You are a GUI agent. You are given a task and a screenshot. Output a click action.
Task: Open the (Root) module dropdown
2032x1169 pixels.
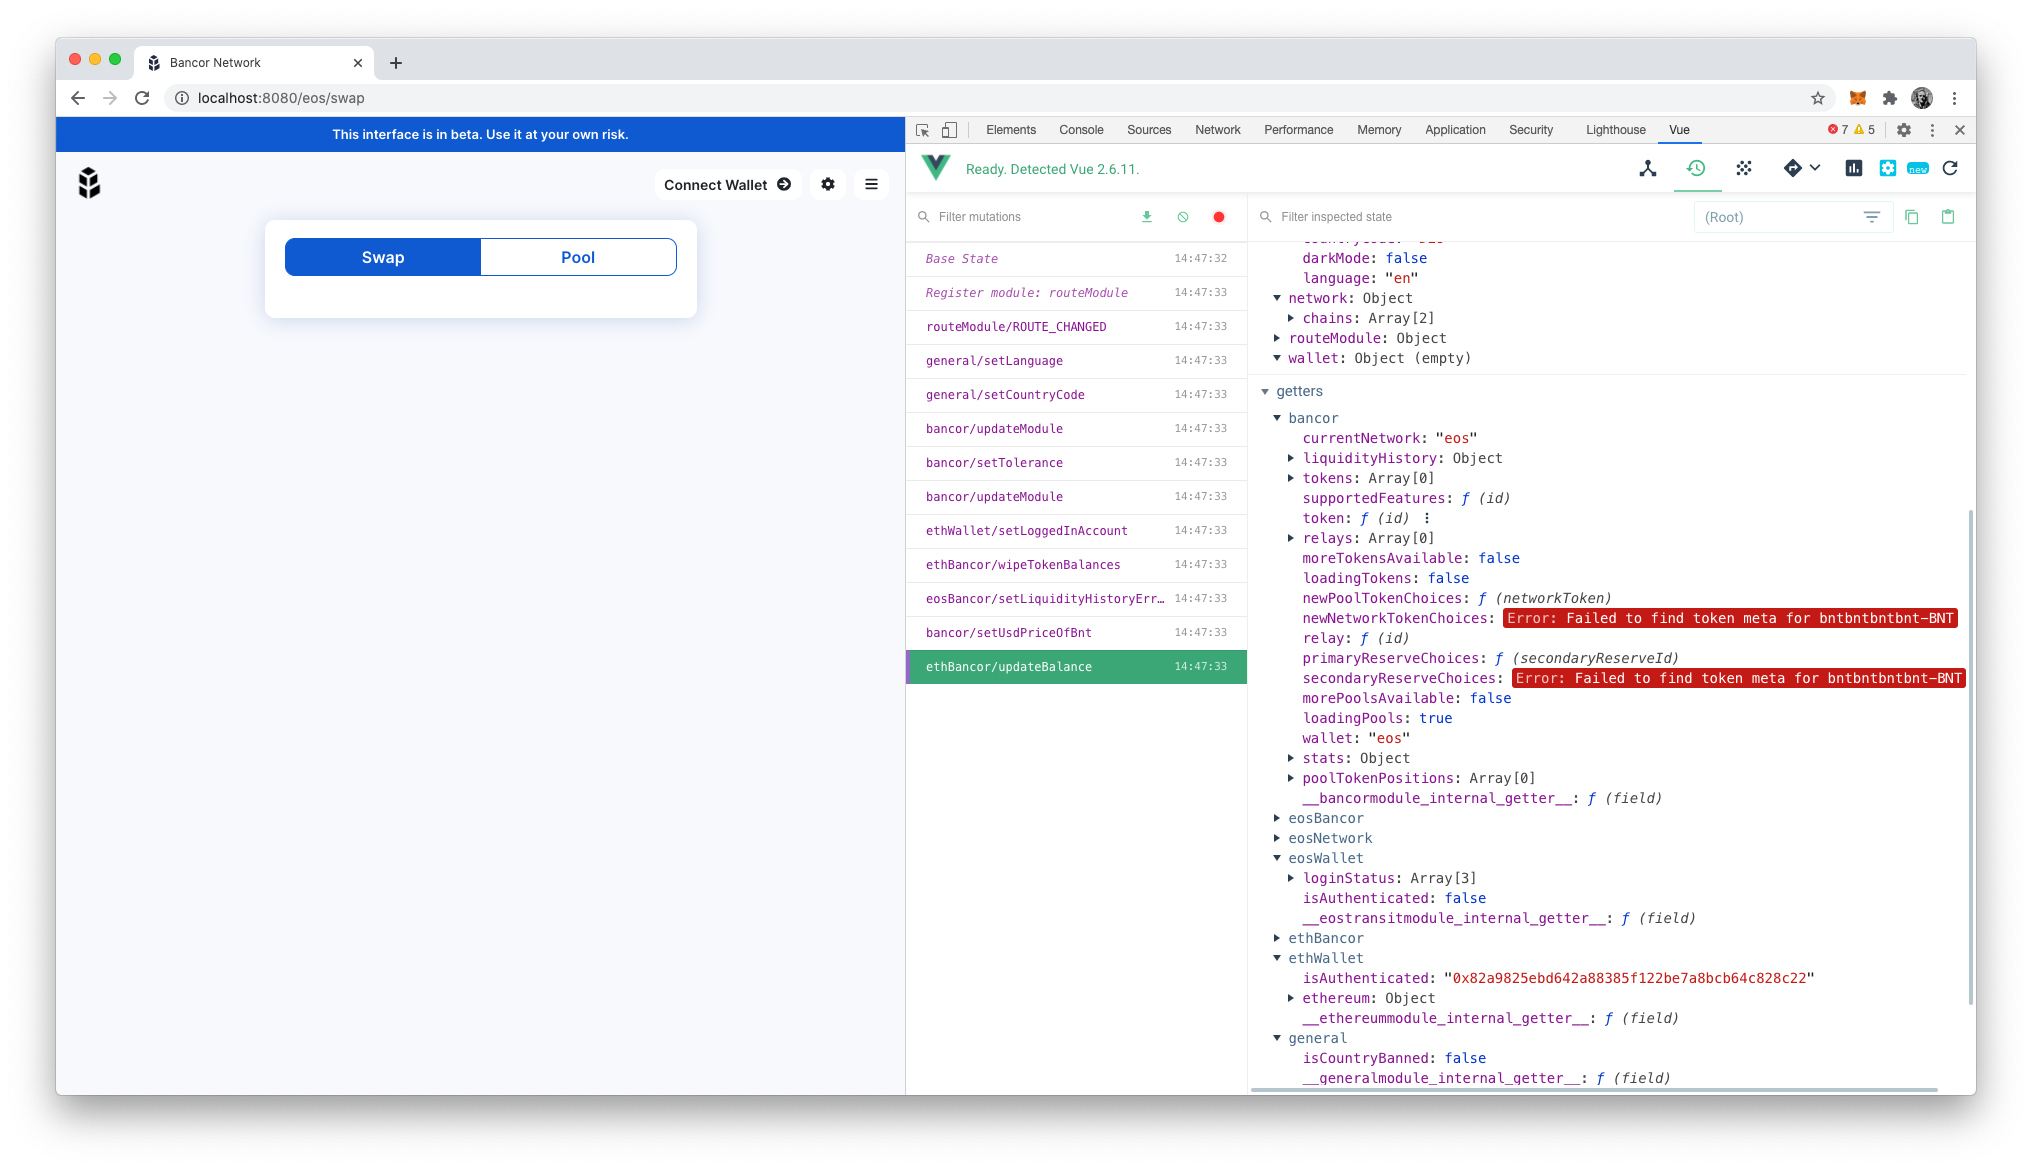[1793, 217]
